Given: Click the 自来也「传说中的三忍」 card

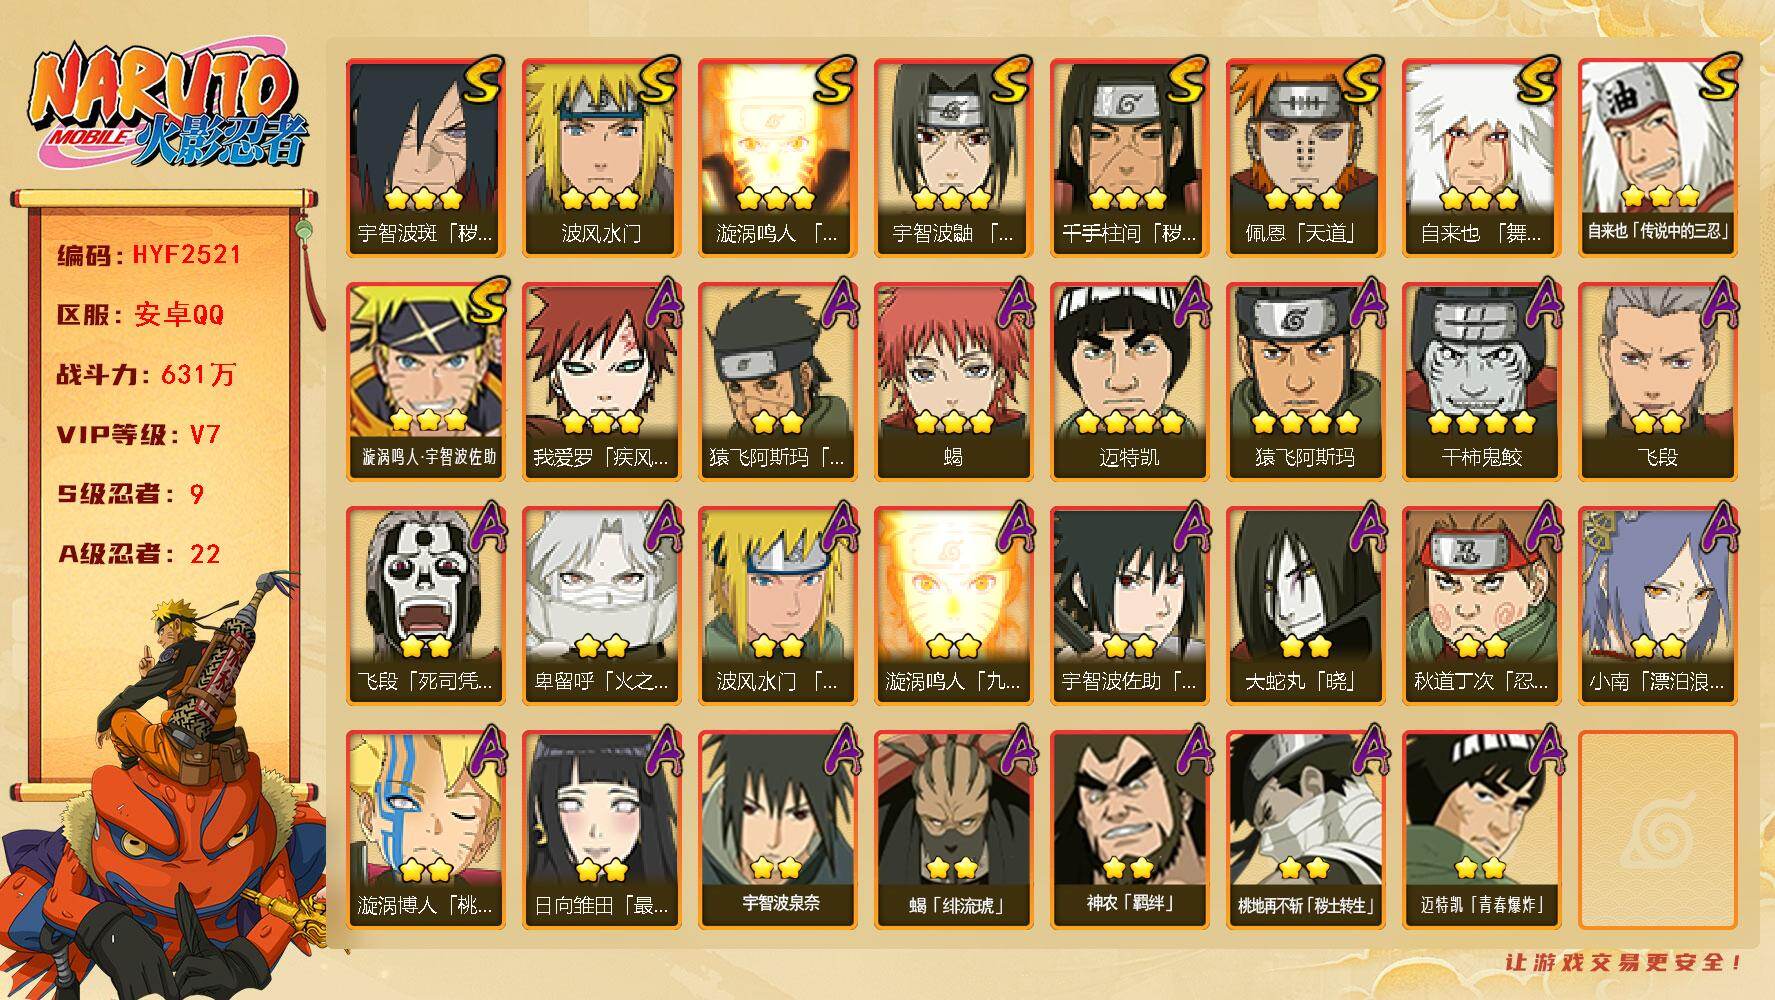Looking at the screenshot, I should (1657, 157).
